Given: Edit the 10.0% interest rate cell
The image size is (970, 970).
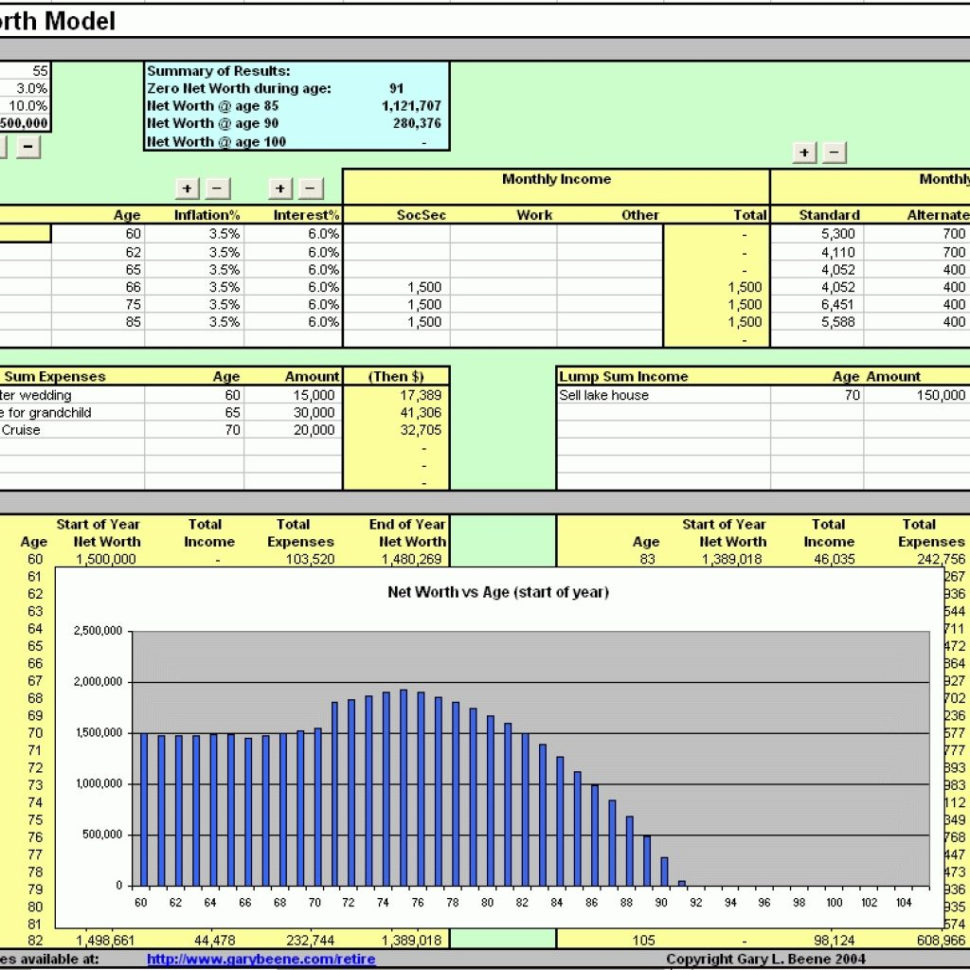Looking at the screenshot, I should [x=30, y=105].
